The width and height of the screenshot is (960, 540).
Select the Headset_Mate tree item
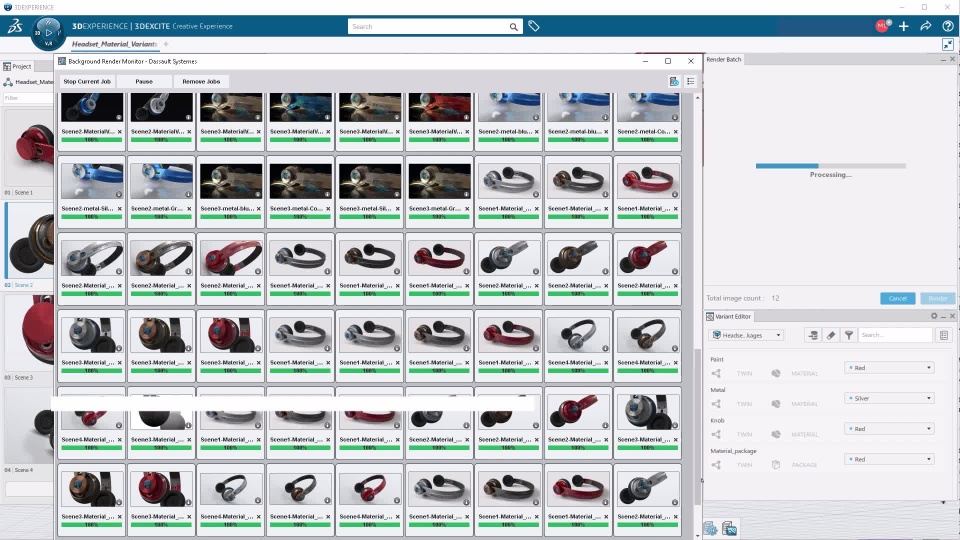tap(29, 82)
